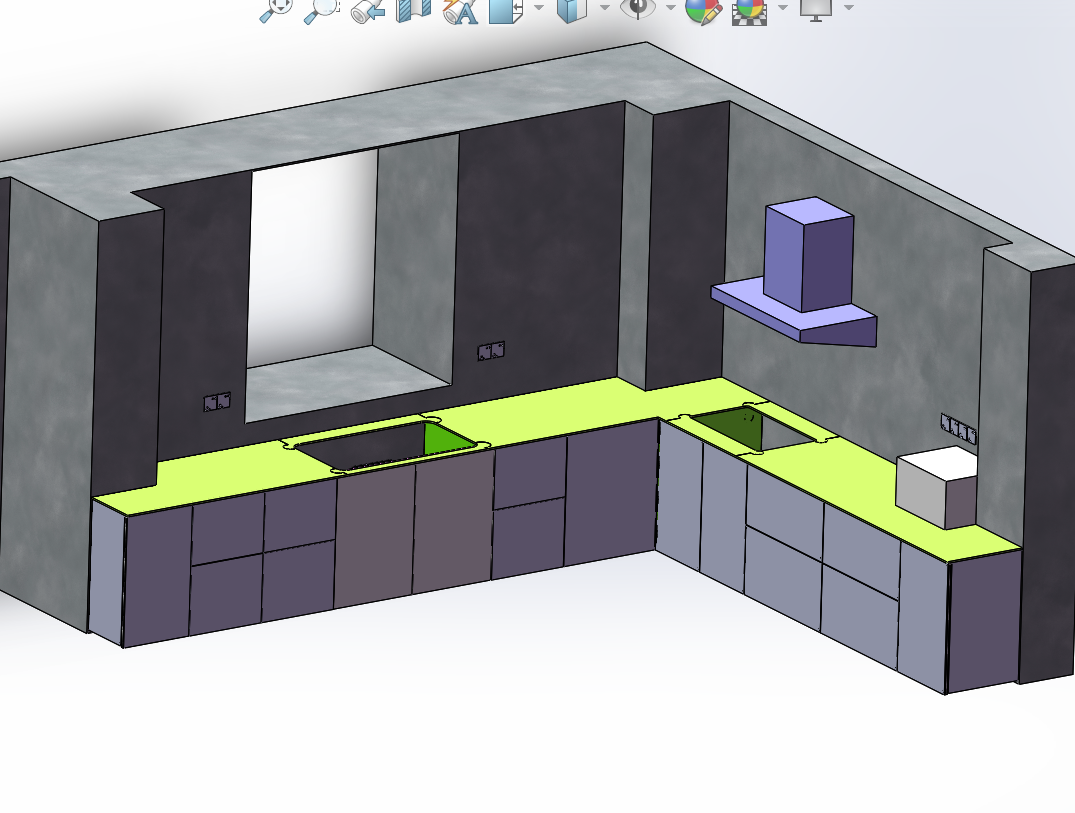
Task: Click the View Orientation icon
Action: [505, 9]
